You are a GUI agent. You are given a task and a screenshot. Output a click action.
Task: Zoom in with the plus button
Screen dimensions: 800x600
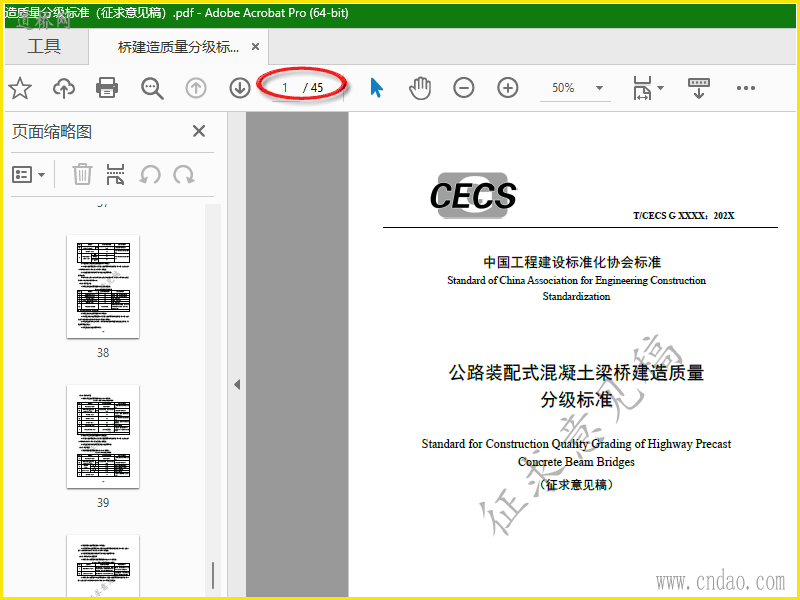click(x=508, y=88)
